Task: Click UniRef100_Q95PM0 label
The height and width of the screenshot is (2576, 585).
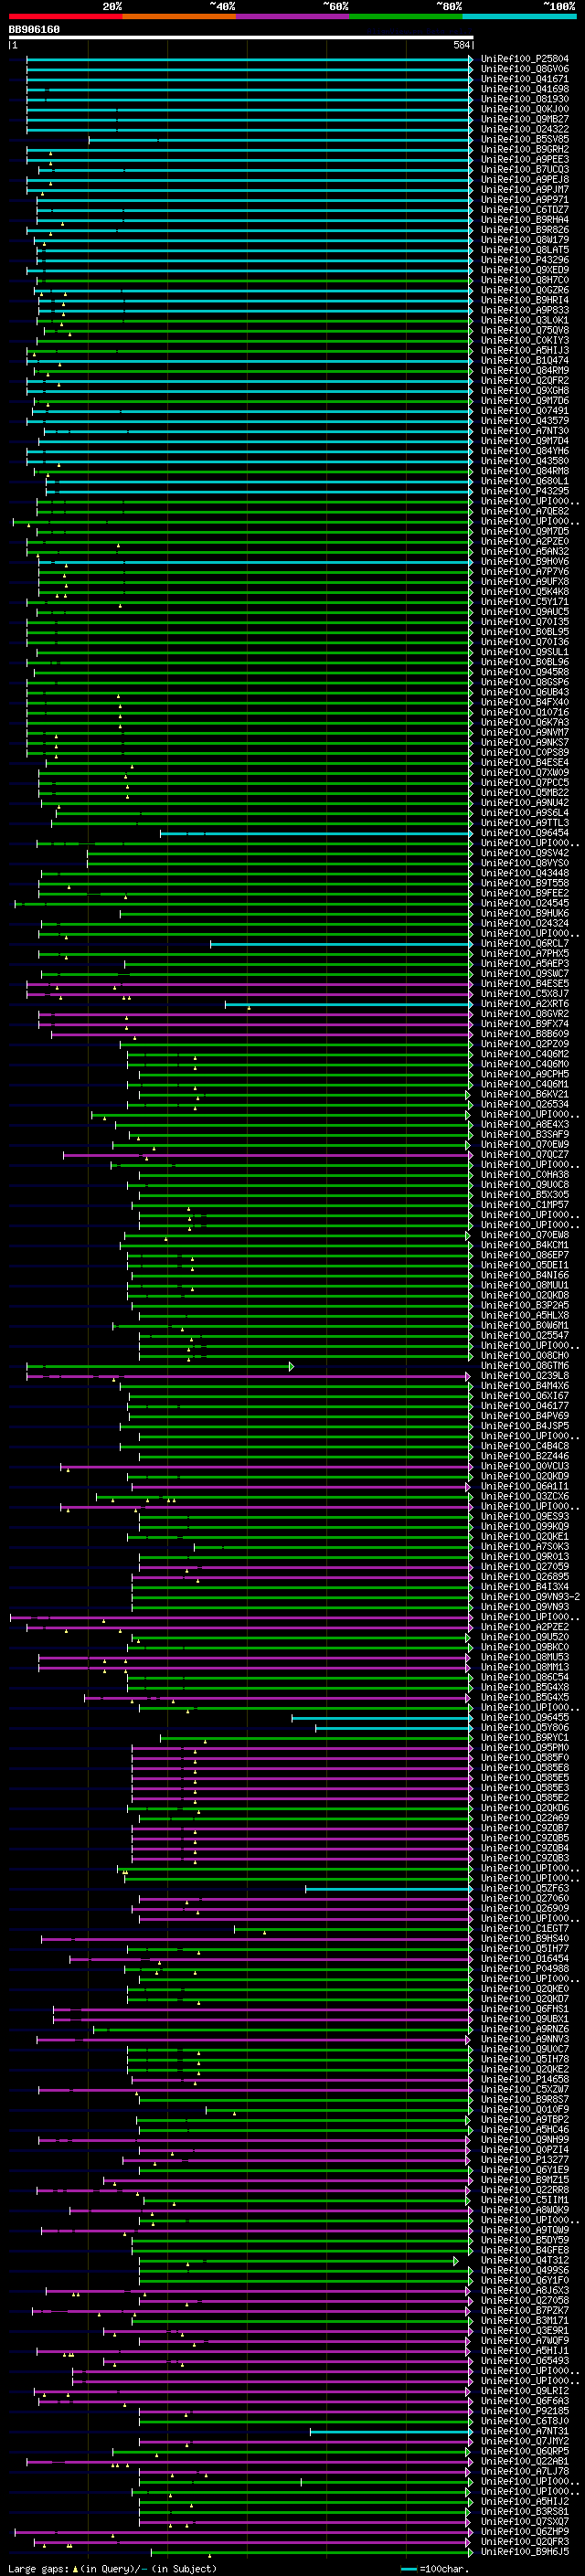Action: tap(525, 1747)
